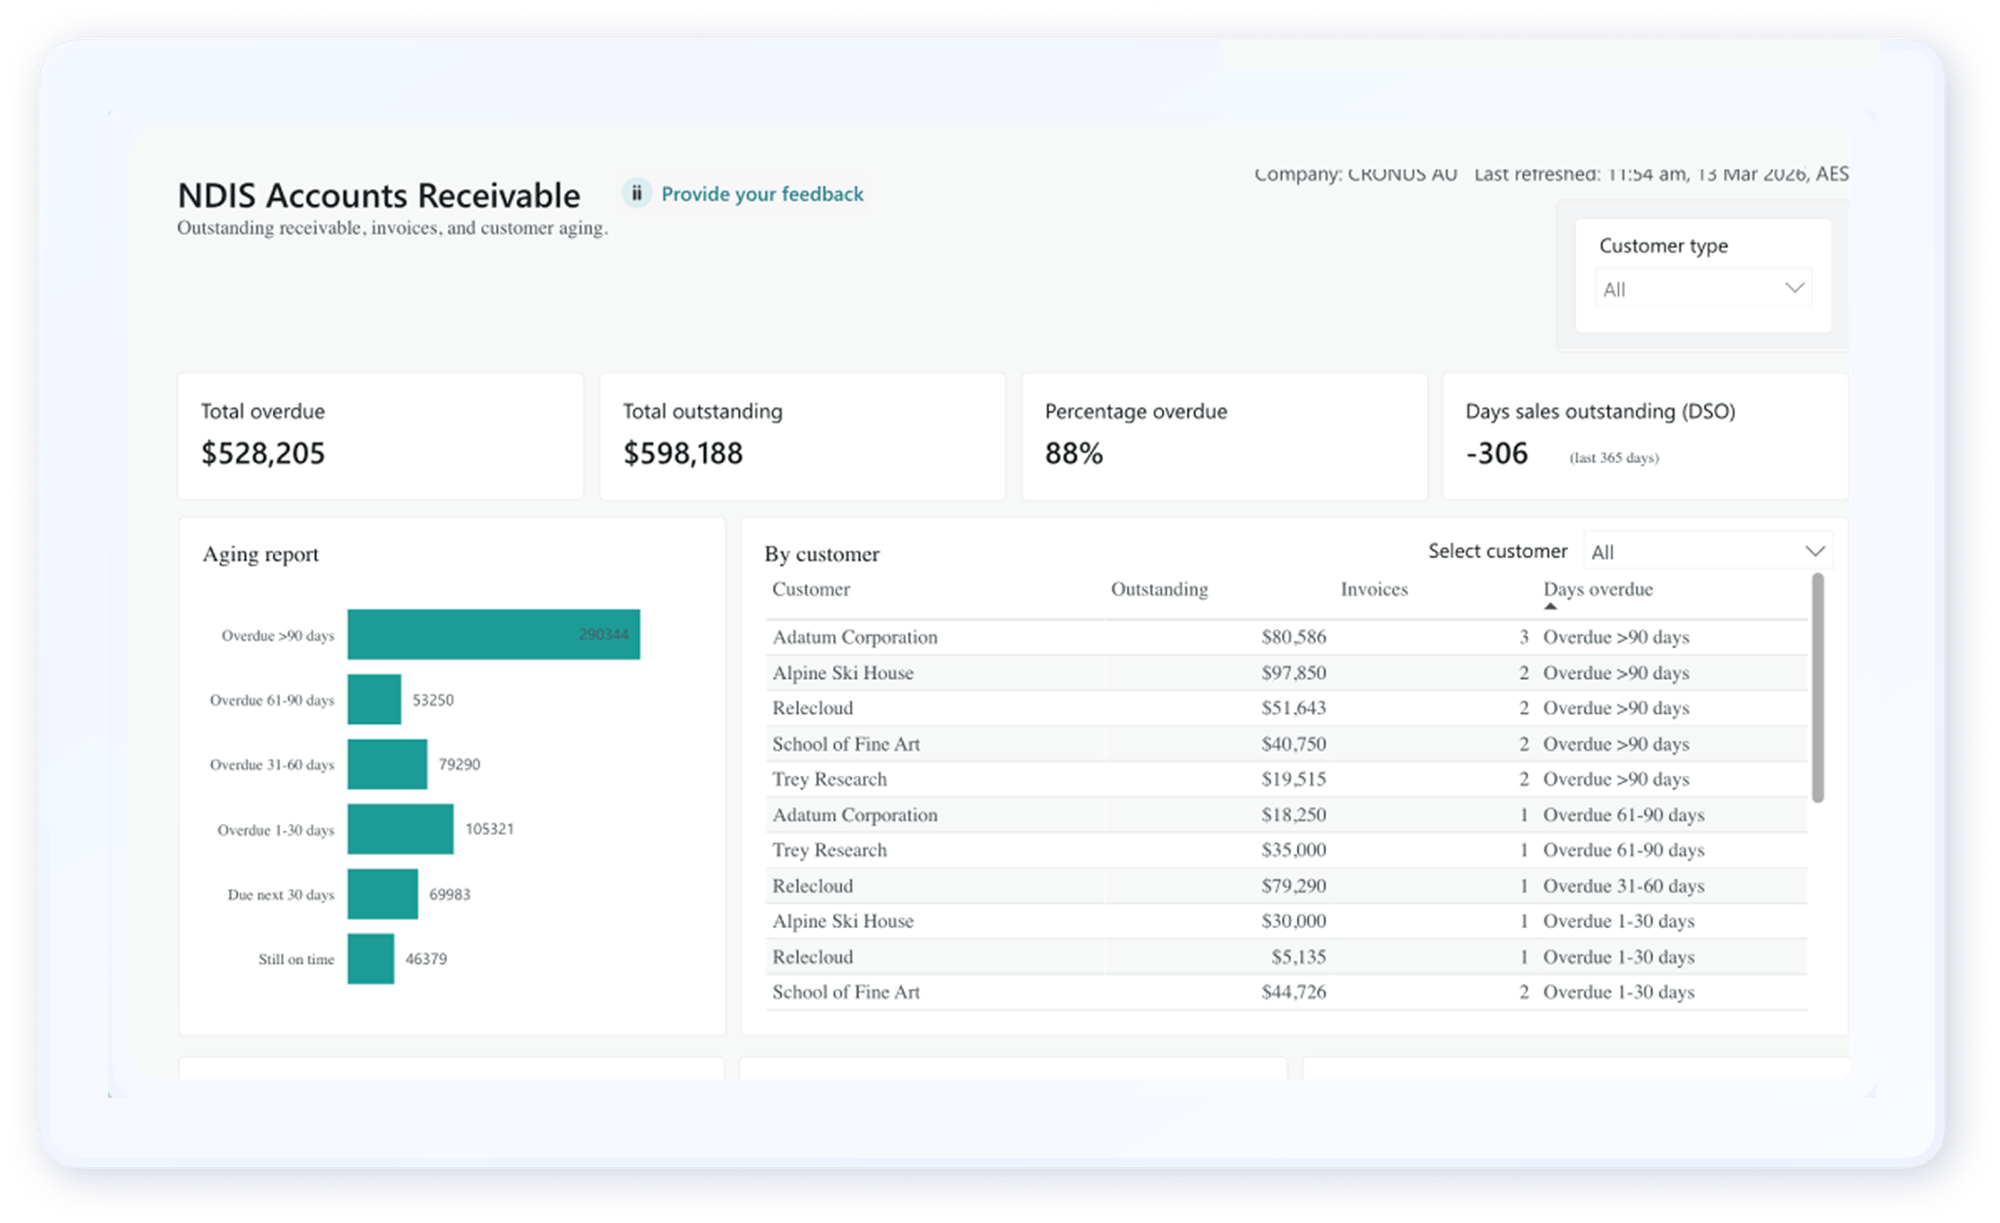Image resolution: width=2000 pixels, height=1223 pixels.
Task: Click the feedback info icon
Action: [636, 192]
